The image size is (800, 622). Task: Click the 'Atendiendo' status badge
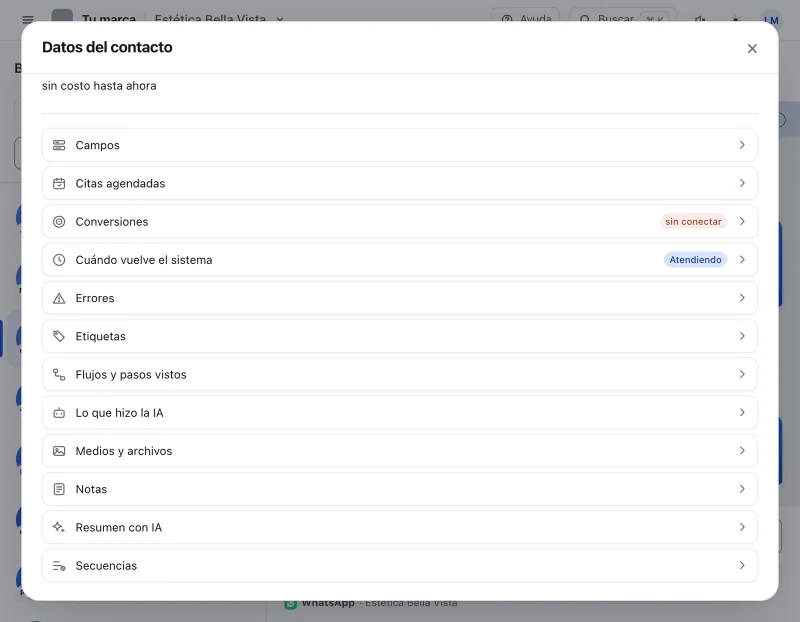pyautogui.click(x=695, y=260)
